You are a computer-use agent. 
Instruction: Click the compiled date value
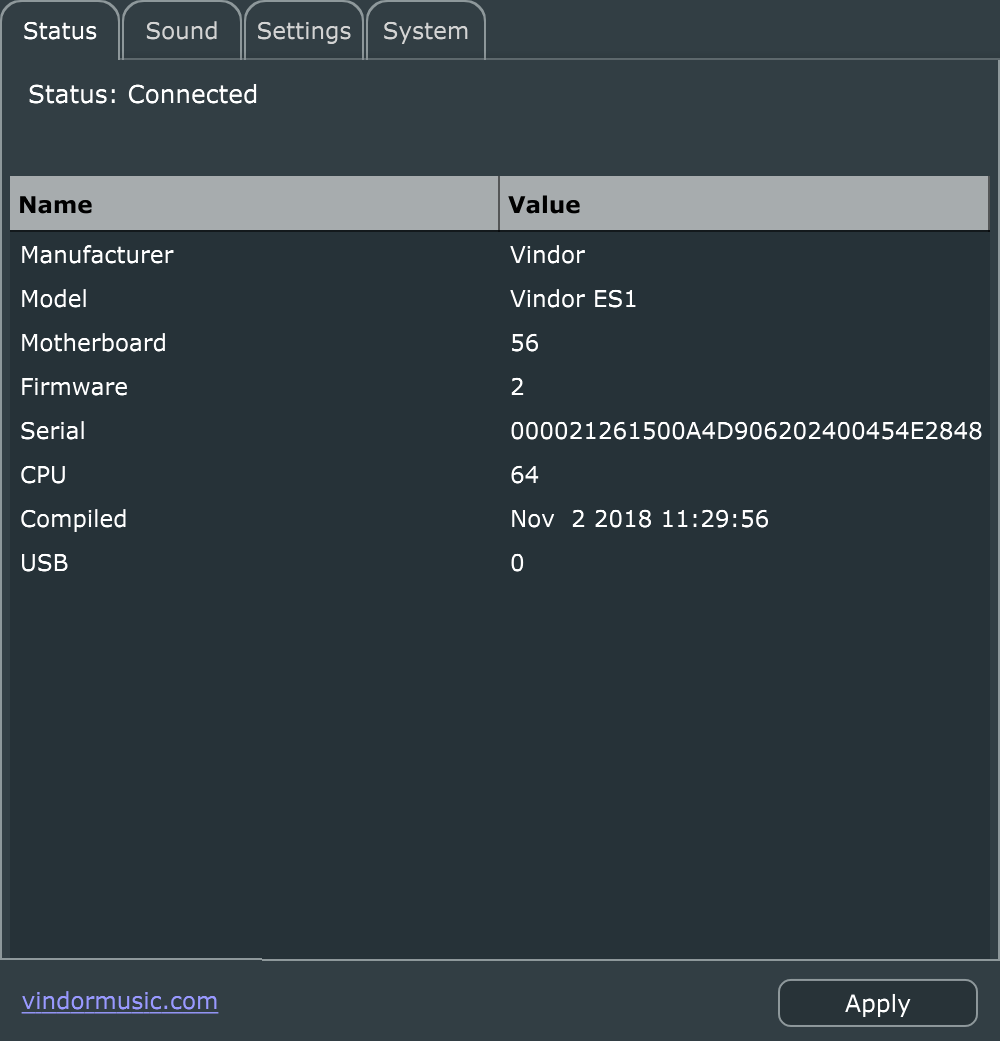pyautogui.click(x=639, y=519)
